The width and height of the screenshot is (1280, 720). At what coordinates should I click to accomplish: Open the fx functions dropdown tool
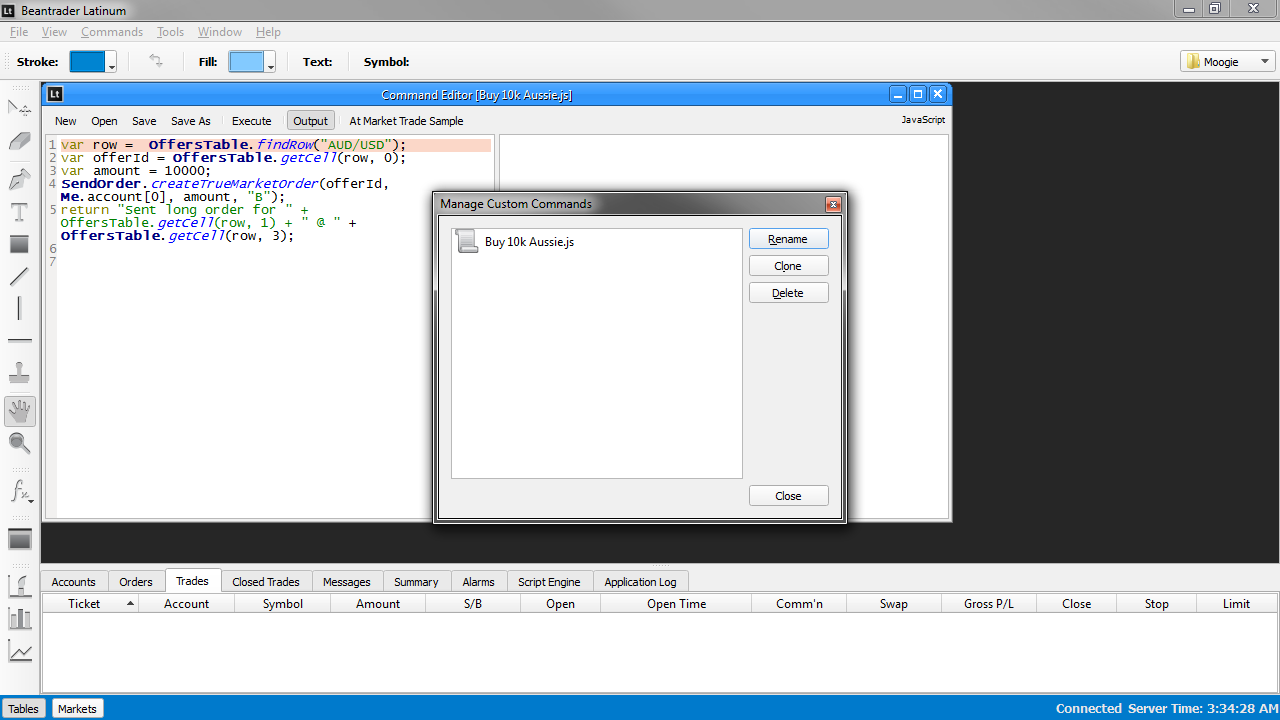click(21, 492)
